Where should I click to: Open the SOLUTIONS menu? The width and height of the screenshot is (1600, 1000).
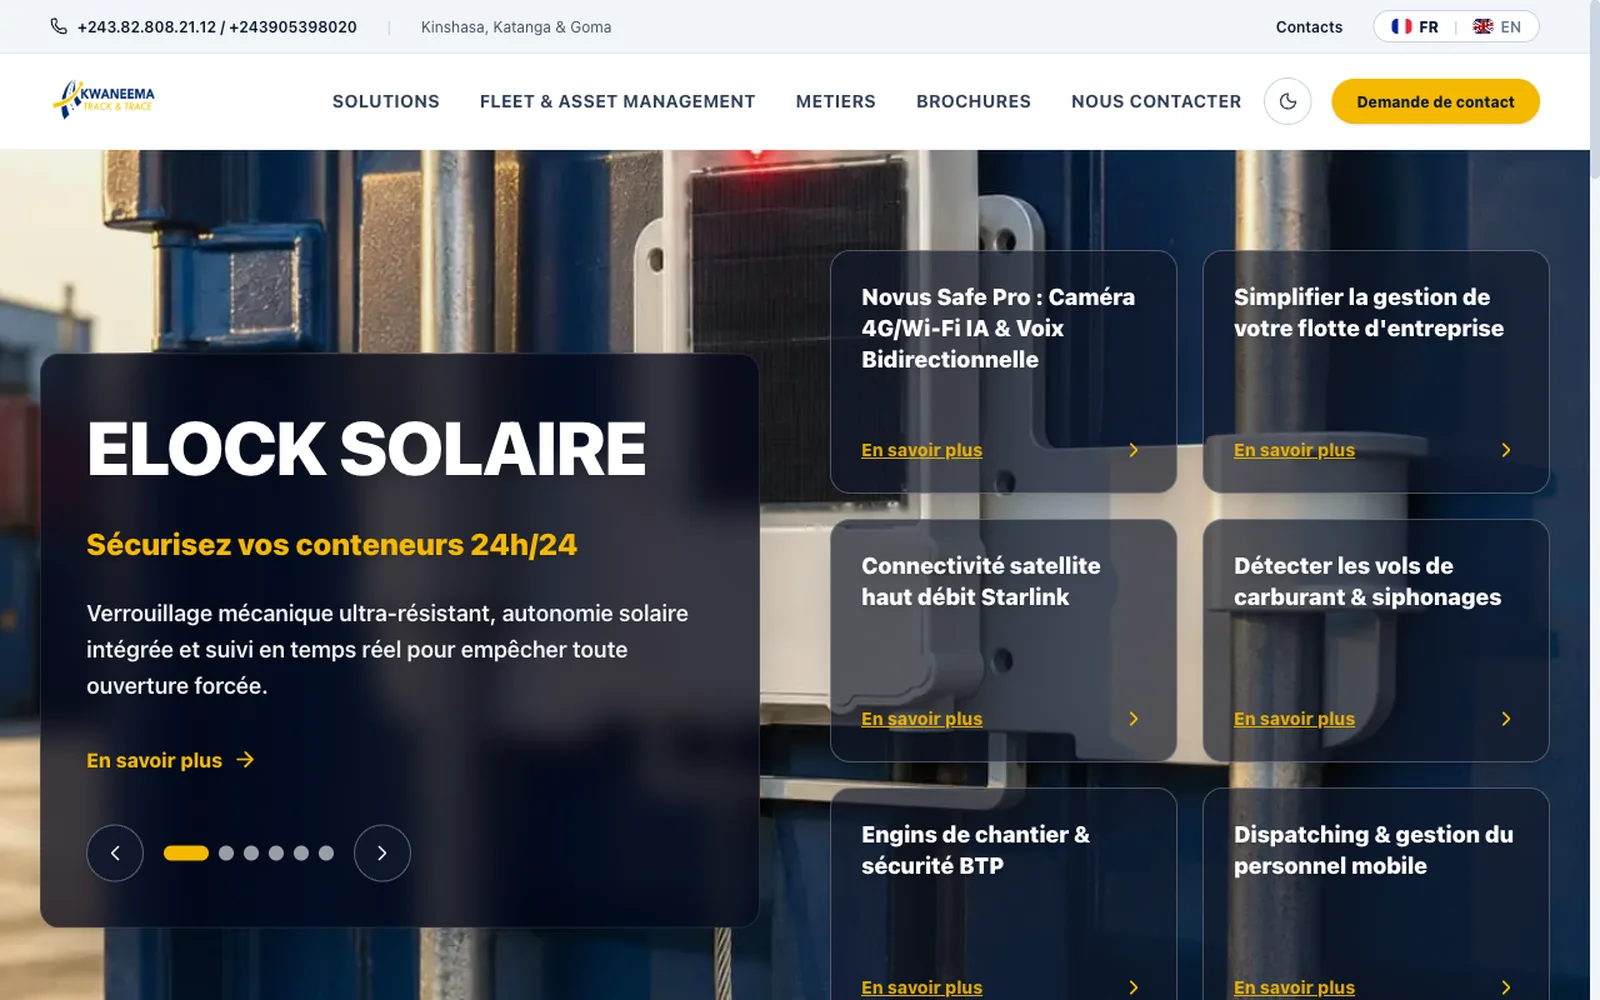(386, 101)
